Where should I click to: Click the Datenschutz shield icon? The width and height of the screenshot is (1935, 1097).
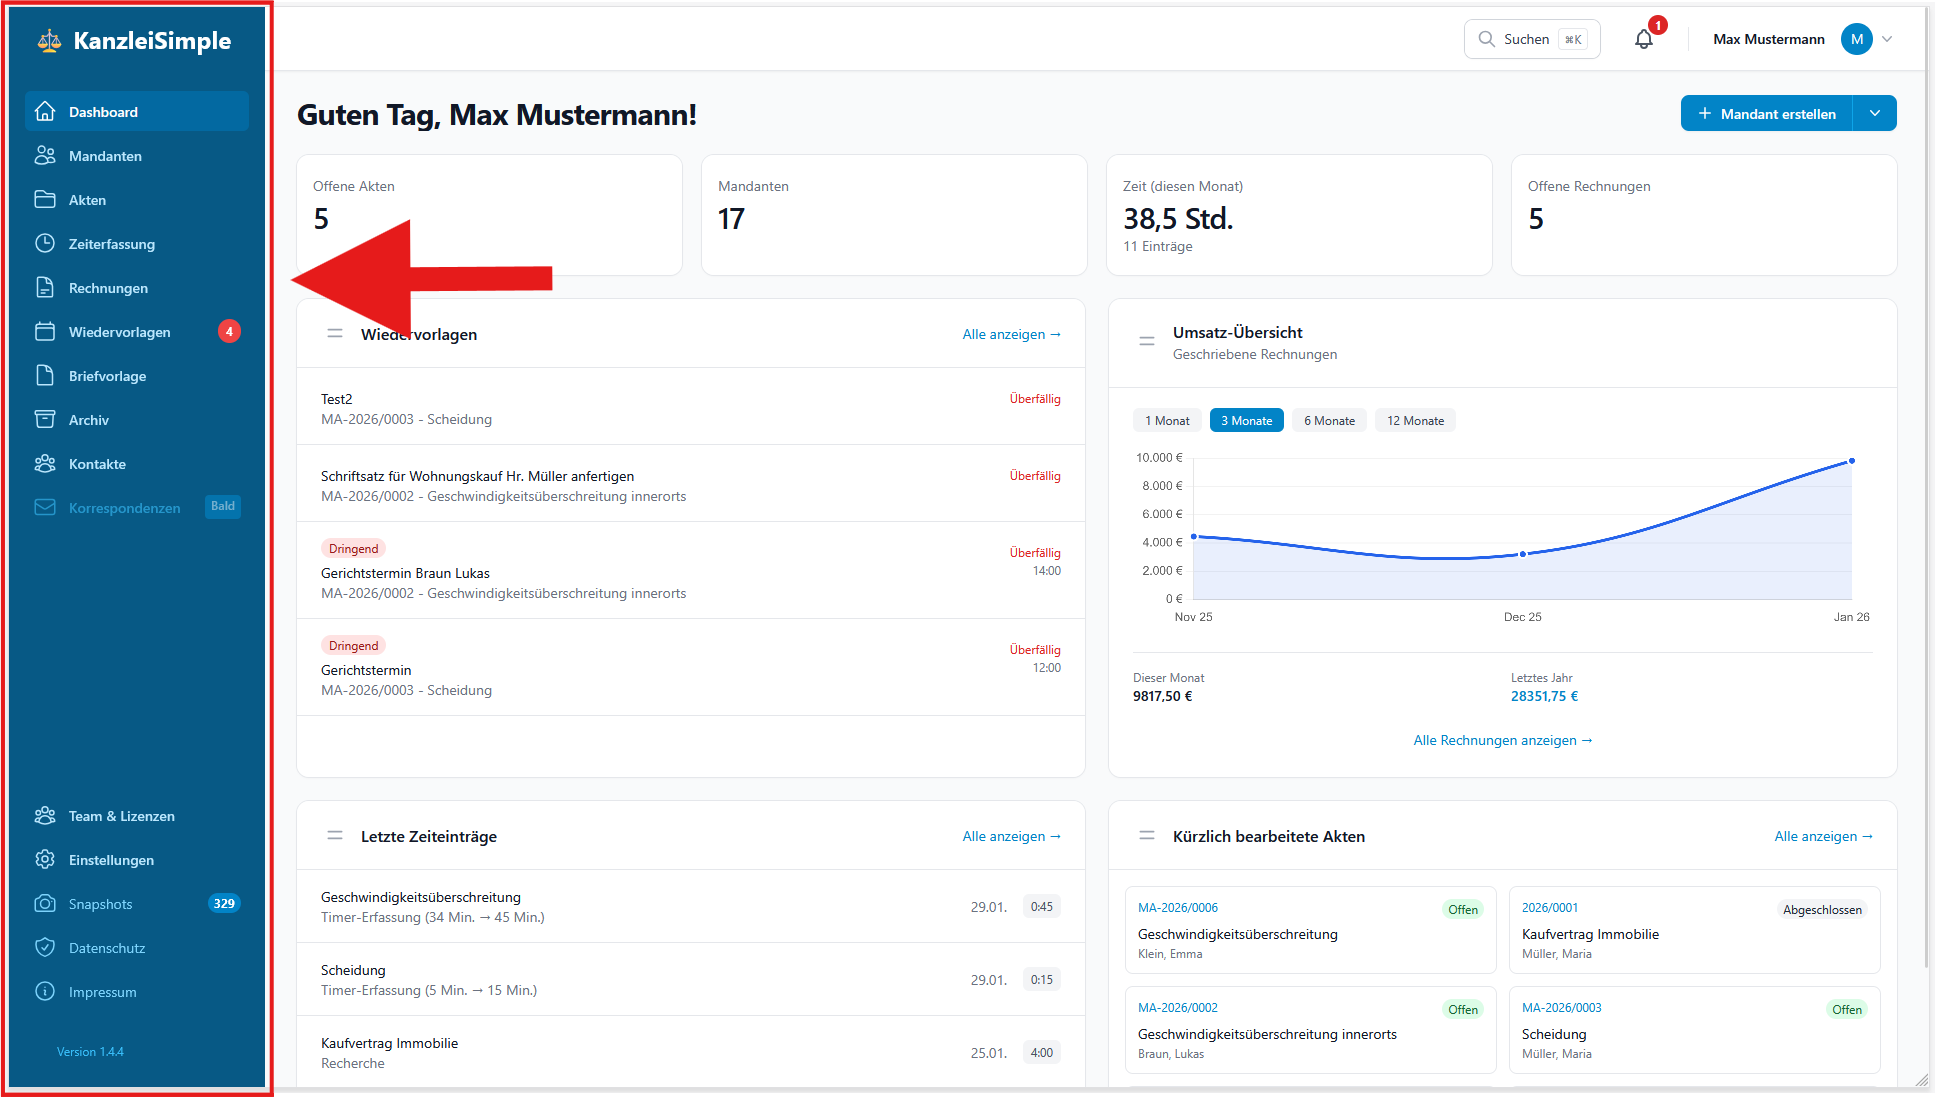click(45, 947)
